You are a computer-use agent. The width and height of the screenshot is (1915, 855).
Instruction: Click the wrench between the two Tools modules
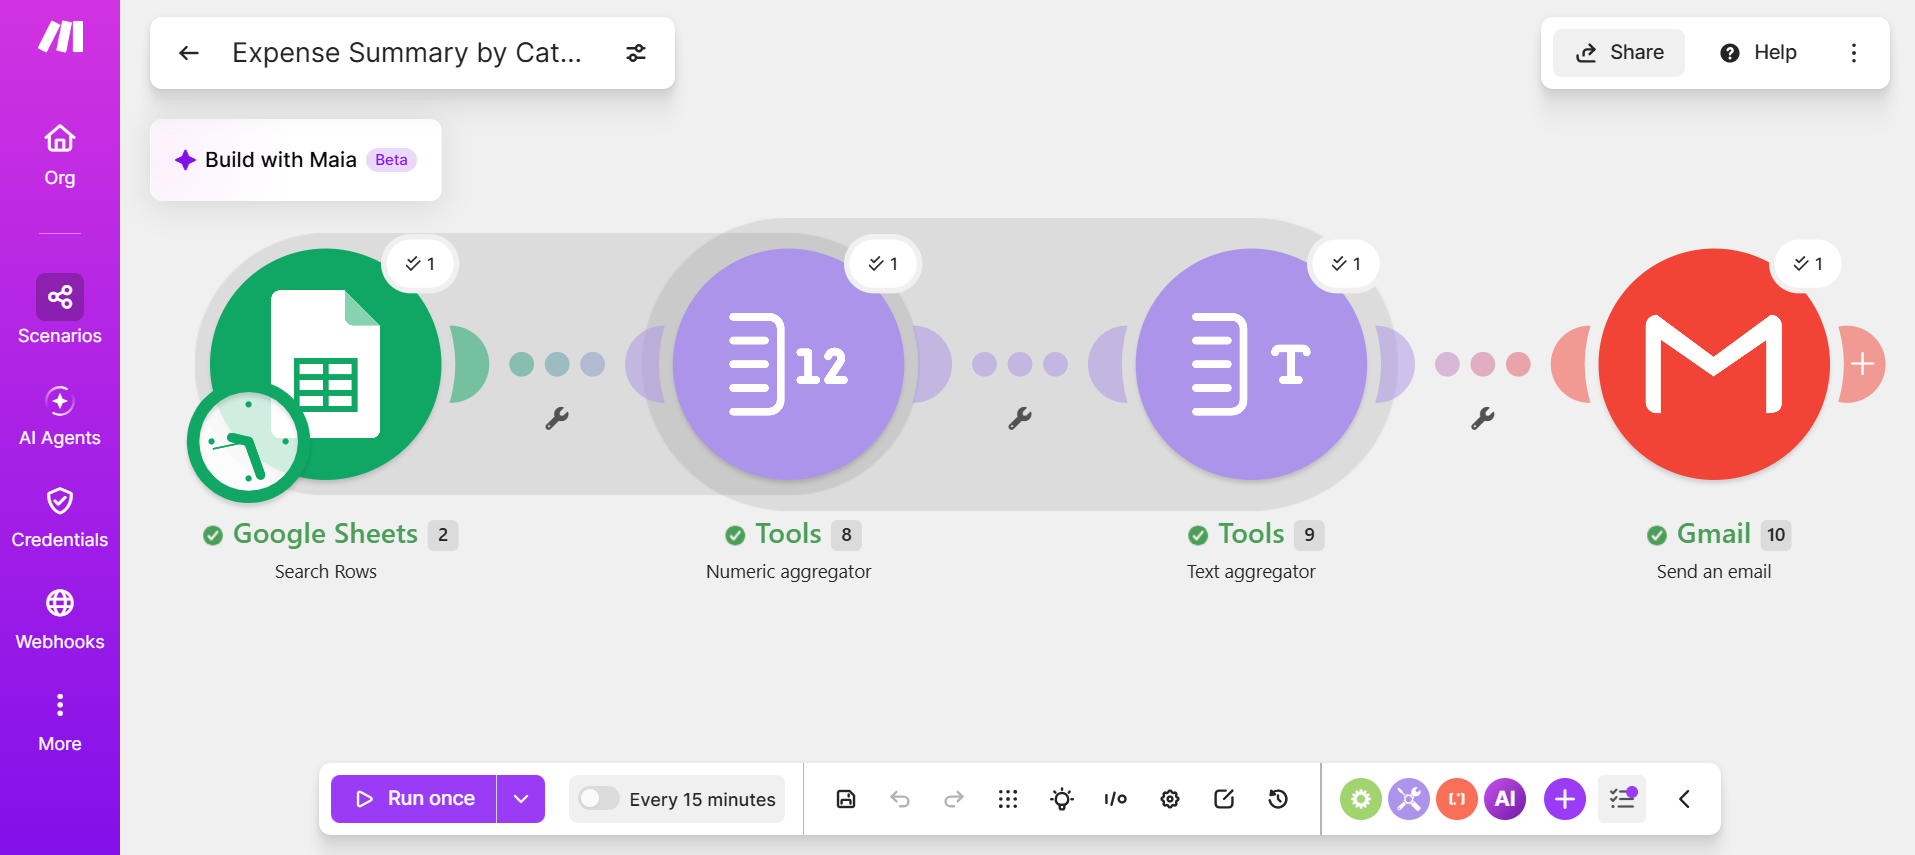(1020, 418)
